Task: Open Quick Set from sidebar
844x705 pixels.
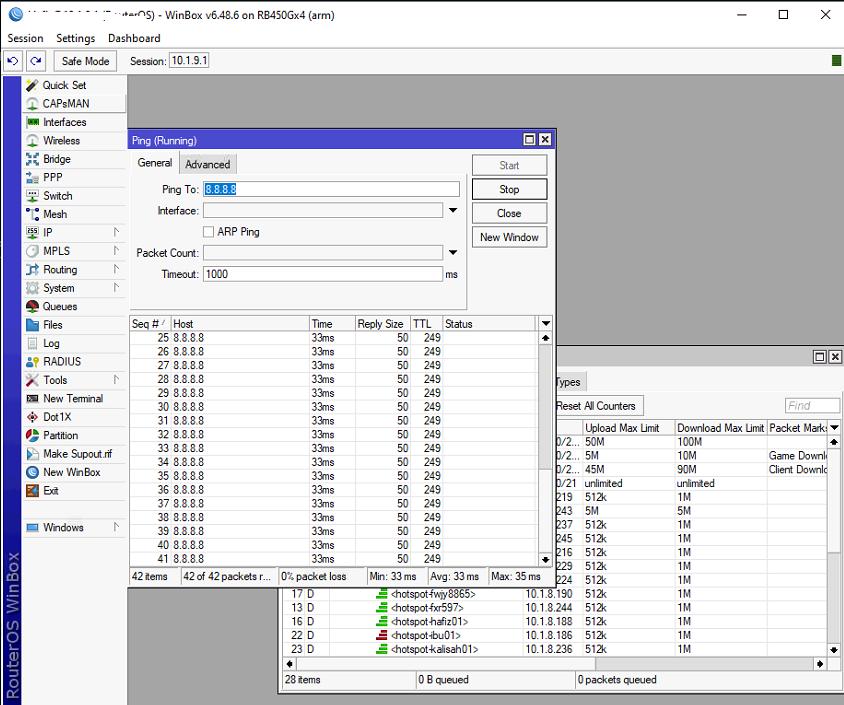Action: coord(64,85)
